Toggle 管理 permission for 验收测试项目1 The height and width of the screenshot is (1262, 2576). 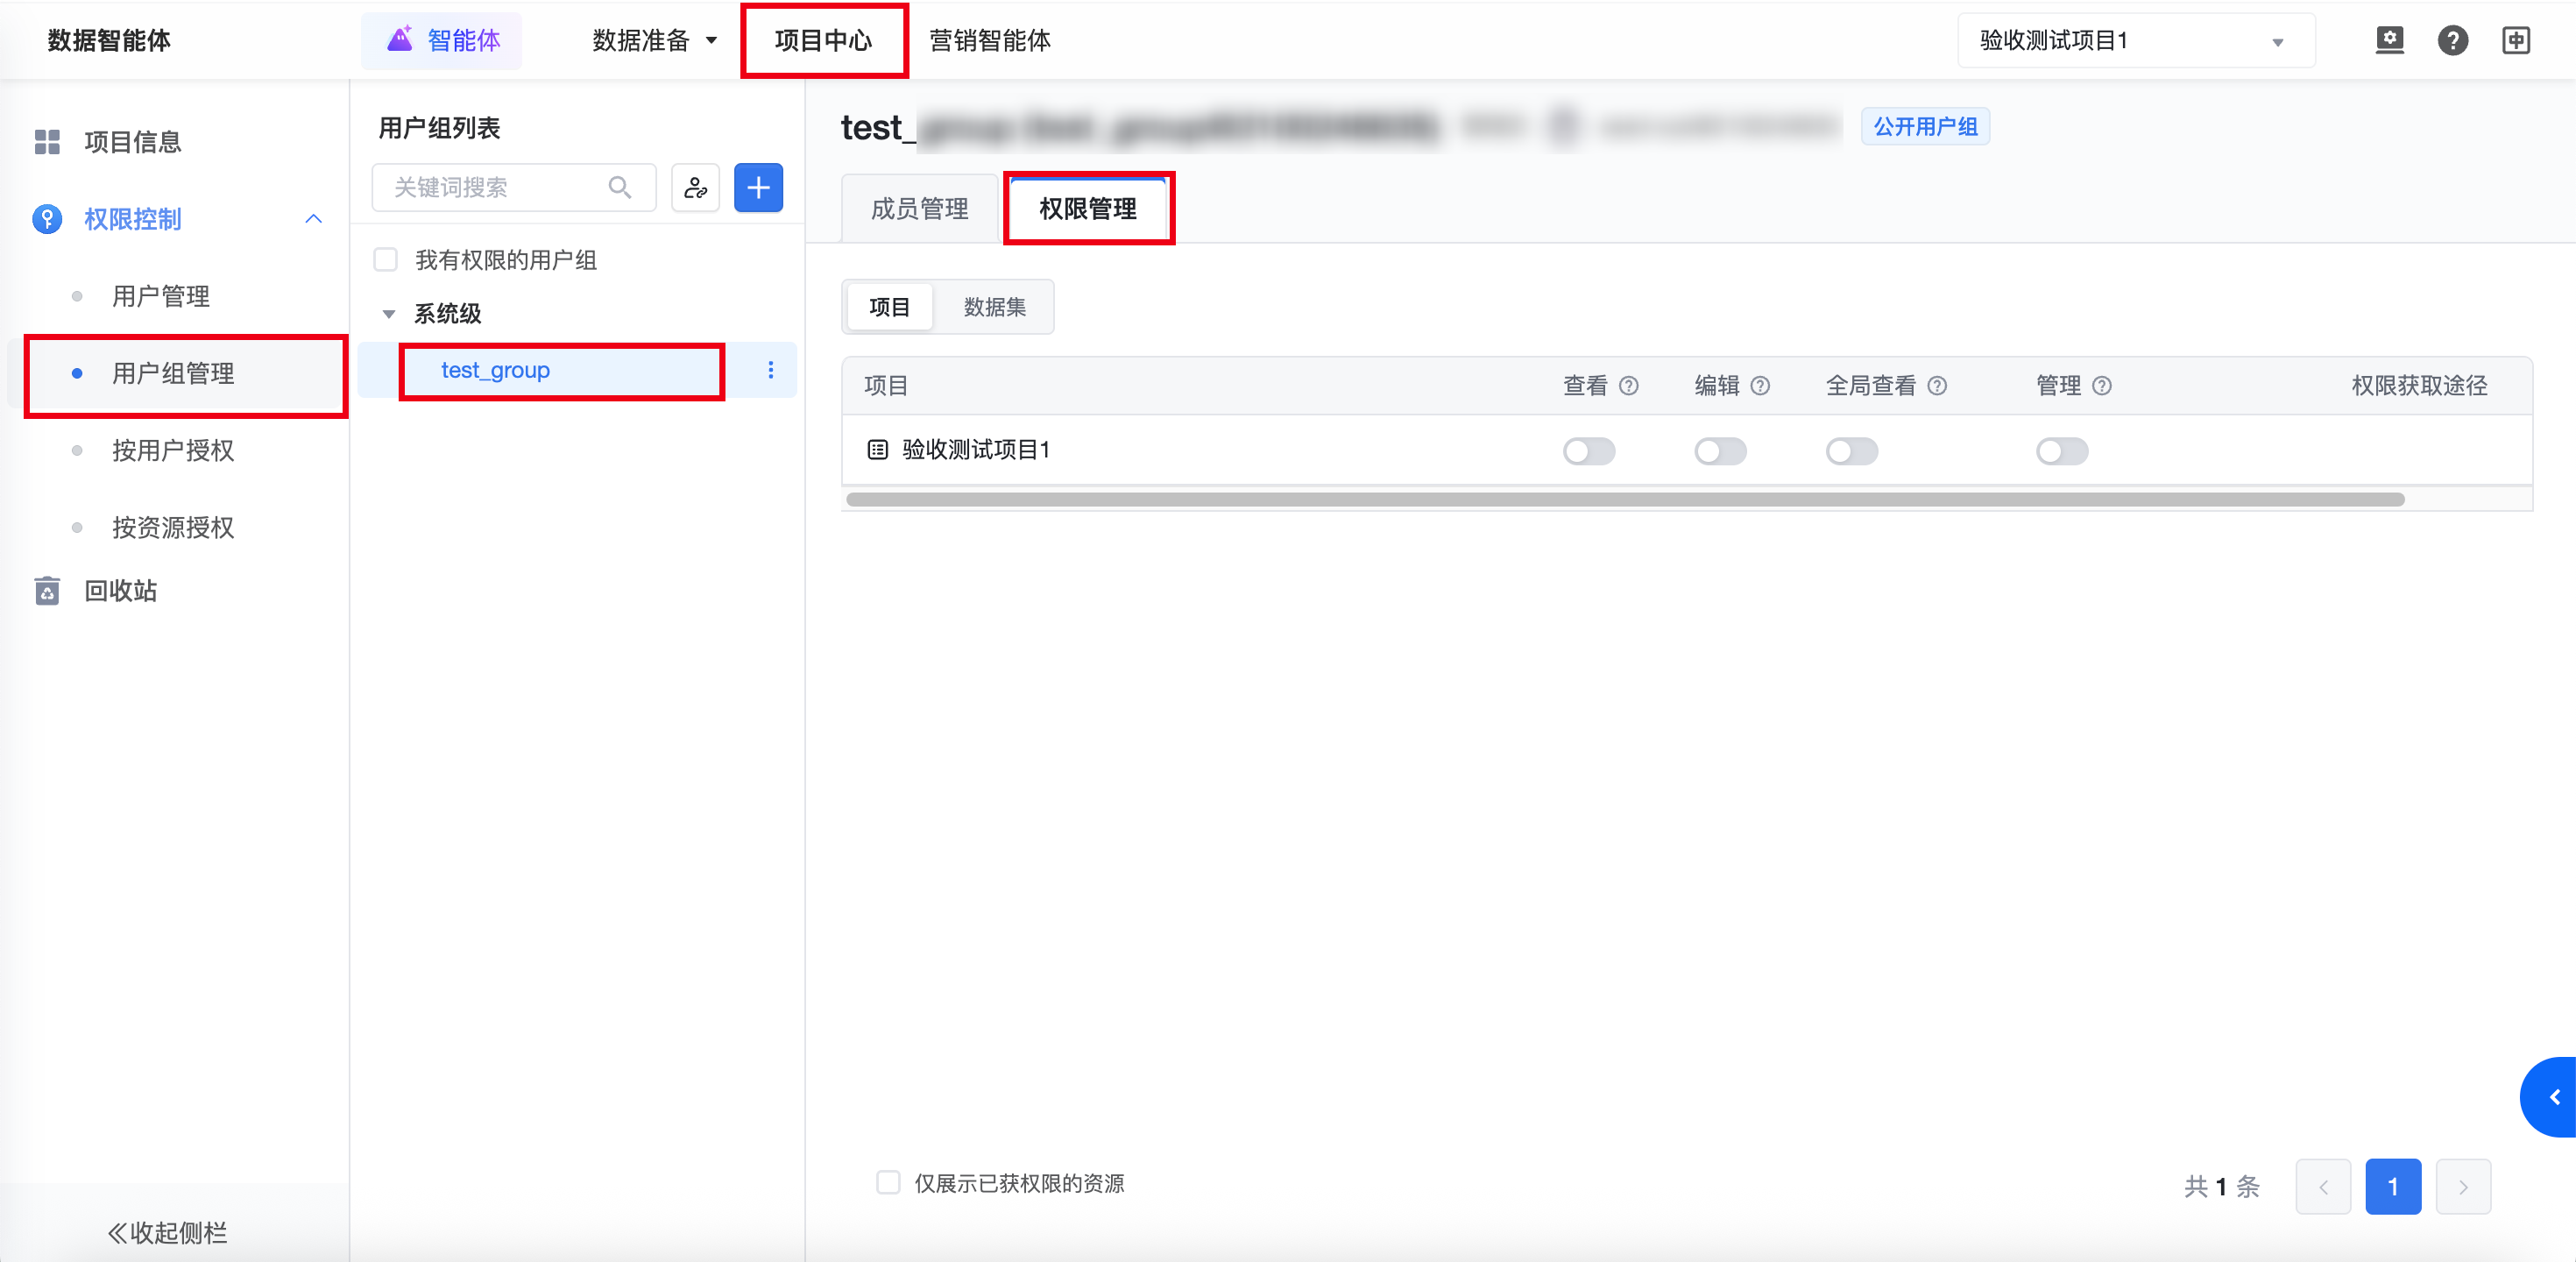click(x=2062, y=451)
